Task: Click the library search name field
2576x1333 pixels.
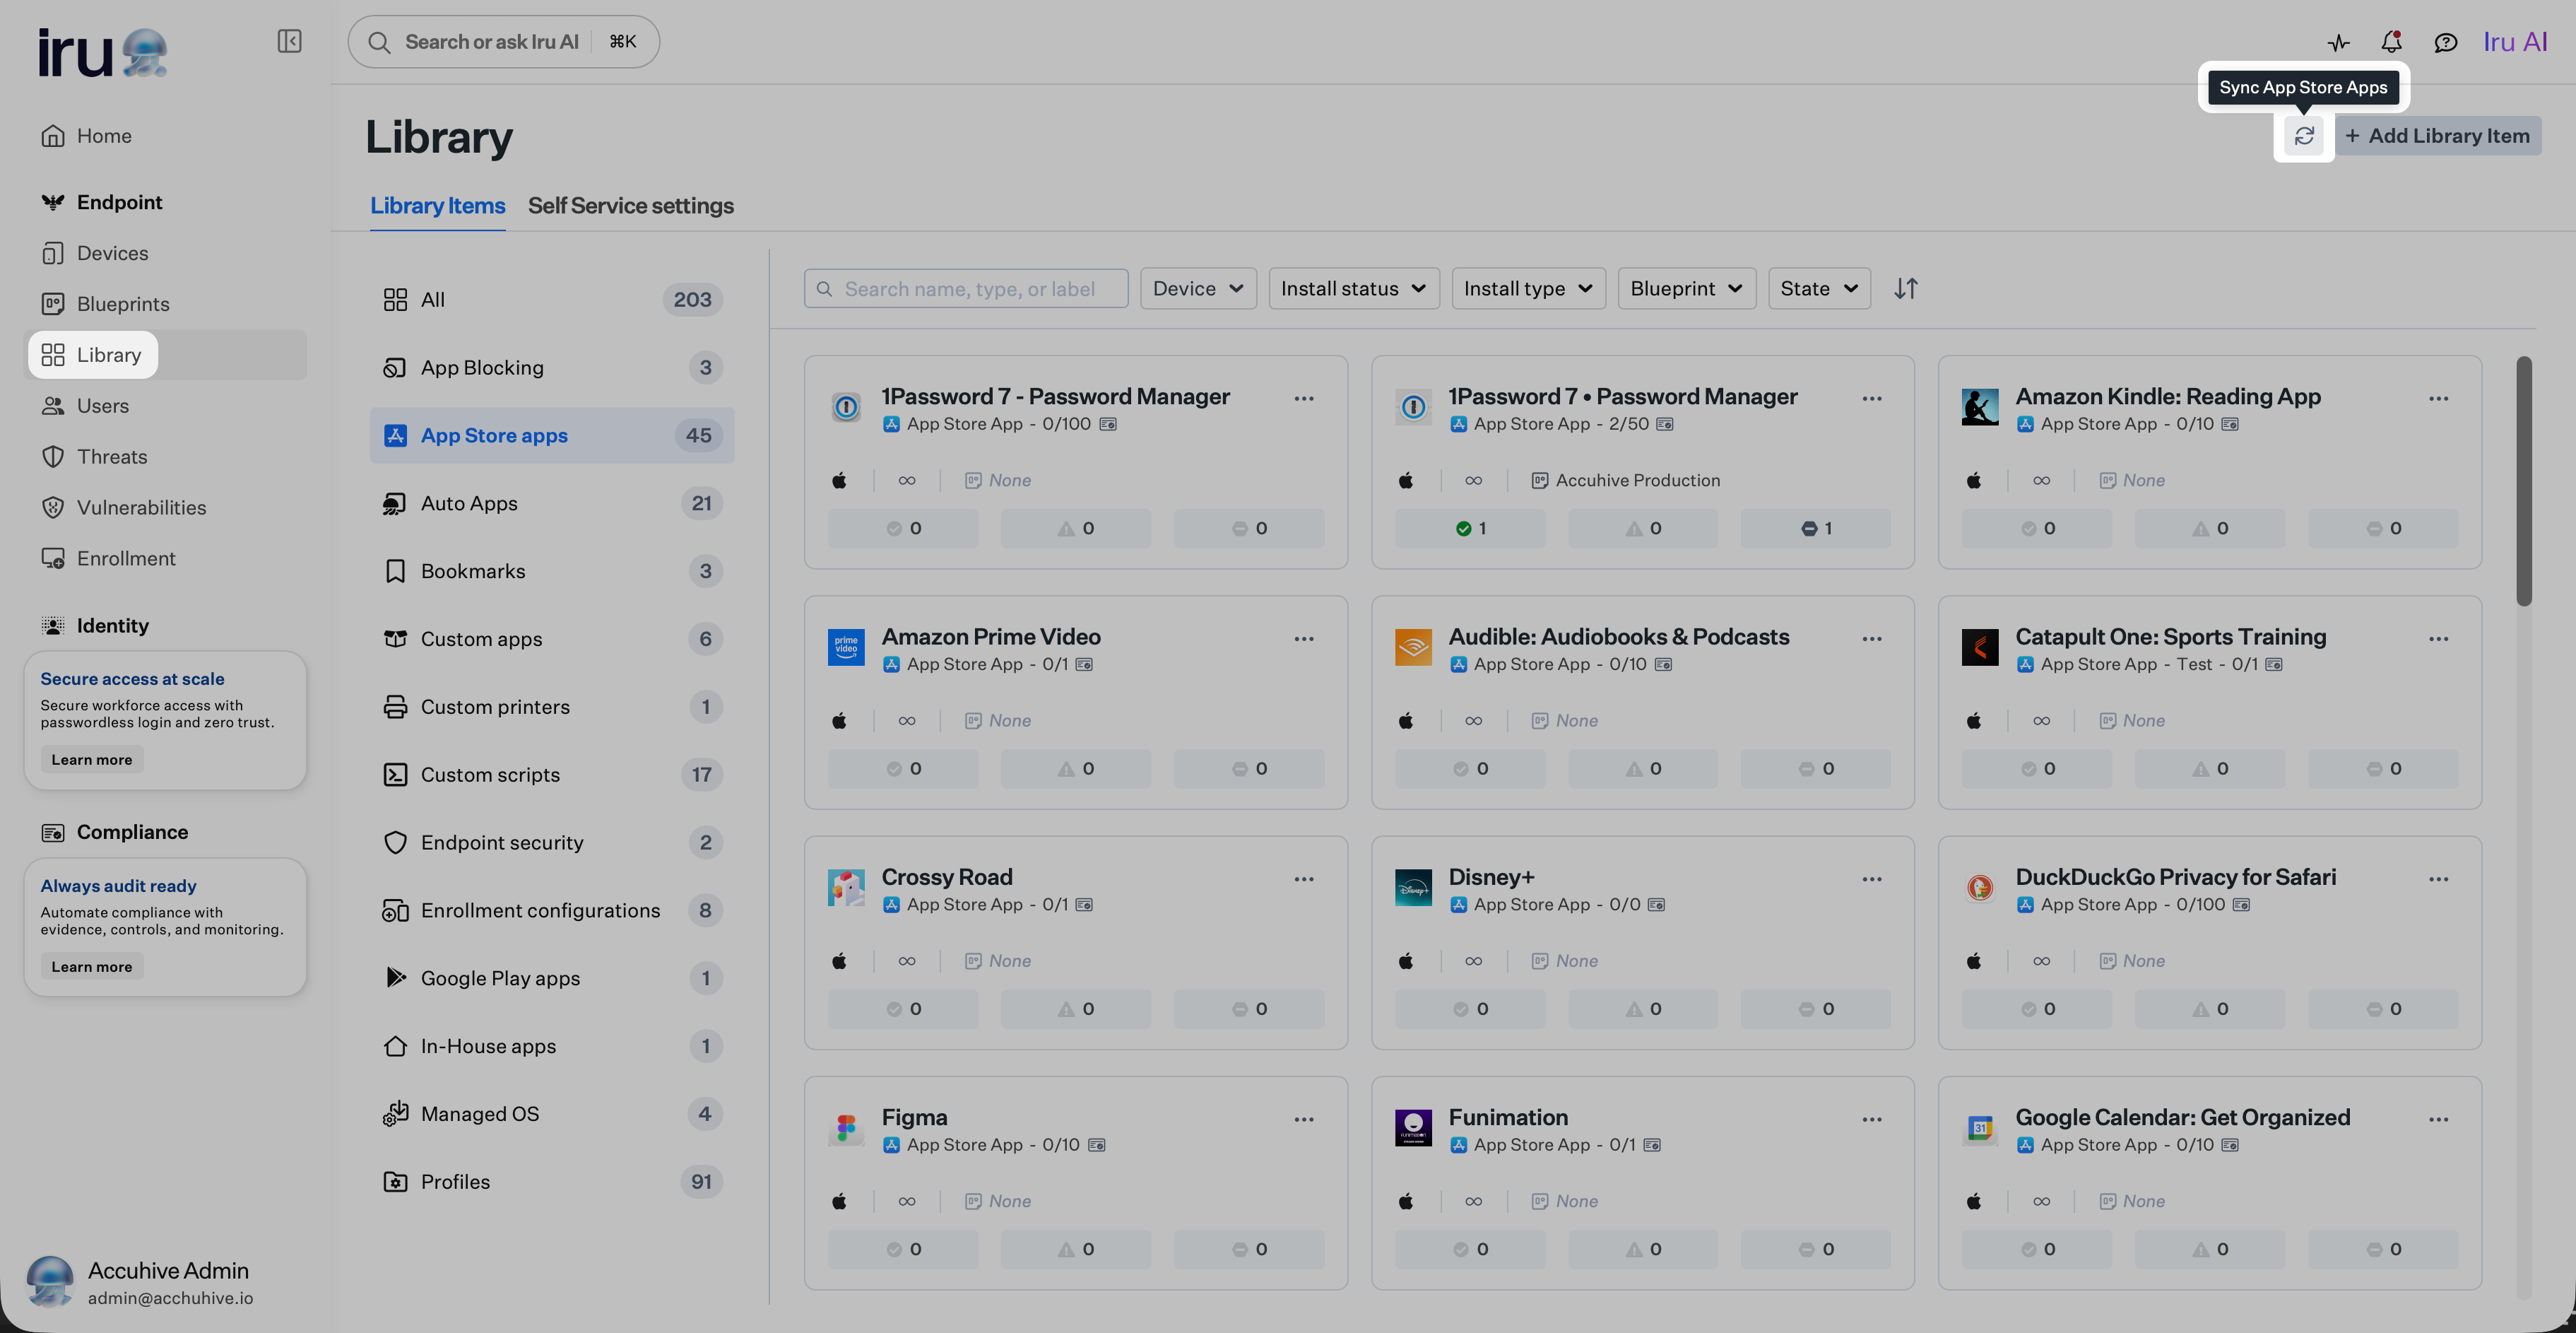Action: 966,288
